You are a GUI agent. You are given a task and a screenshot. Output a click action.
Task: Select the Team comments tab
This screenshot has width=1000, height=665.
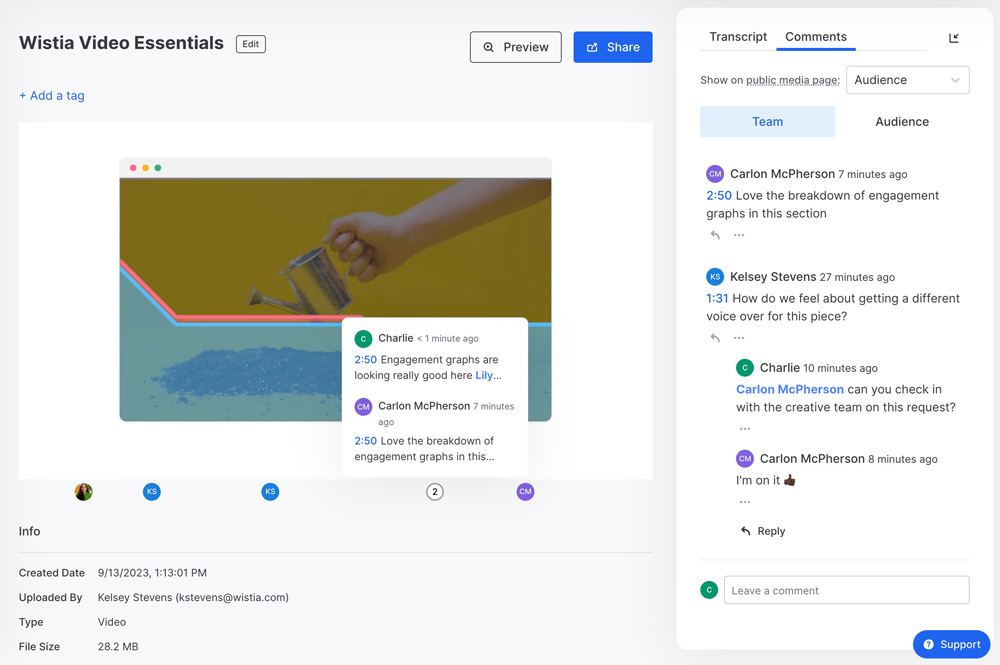click(767, 122)
